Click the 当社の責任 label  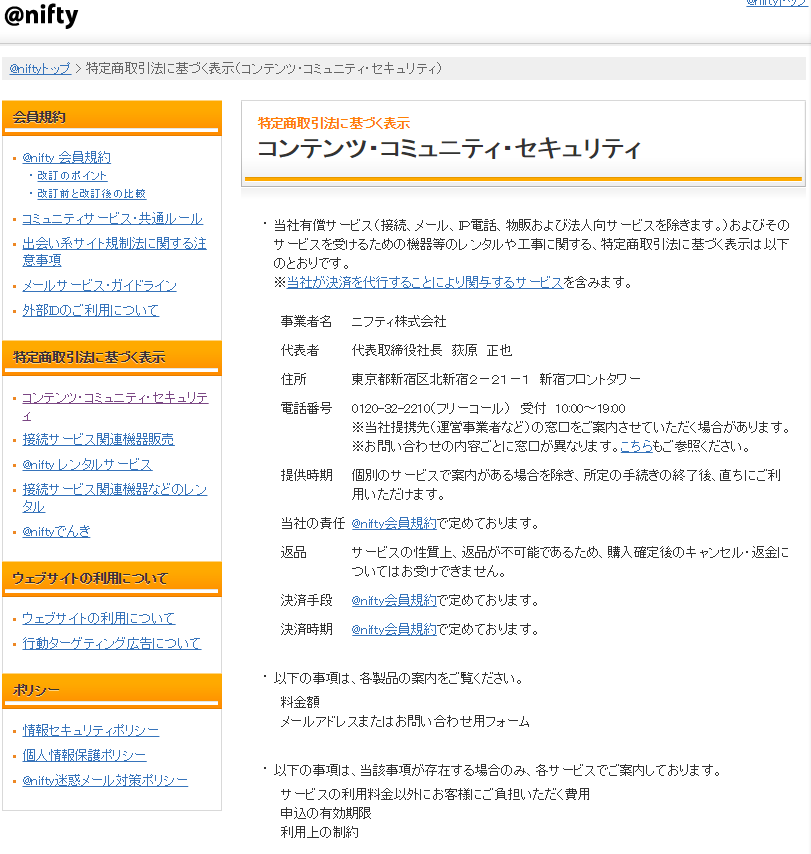click(x=313, y=524)
